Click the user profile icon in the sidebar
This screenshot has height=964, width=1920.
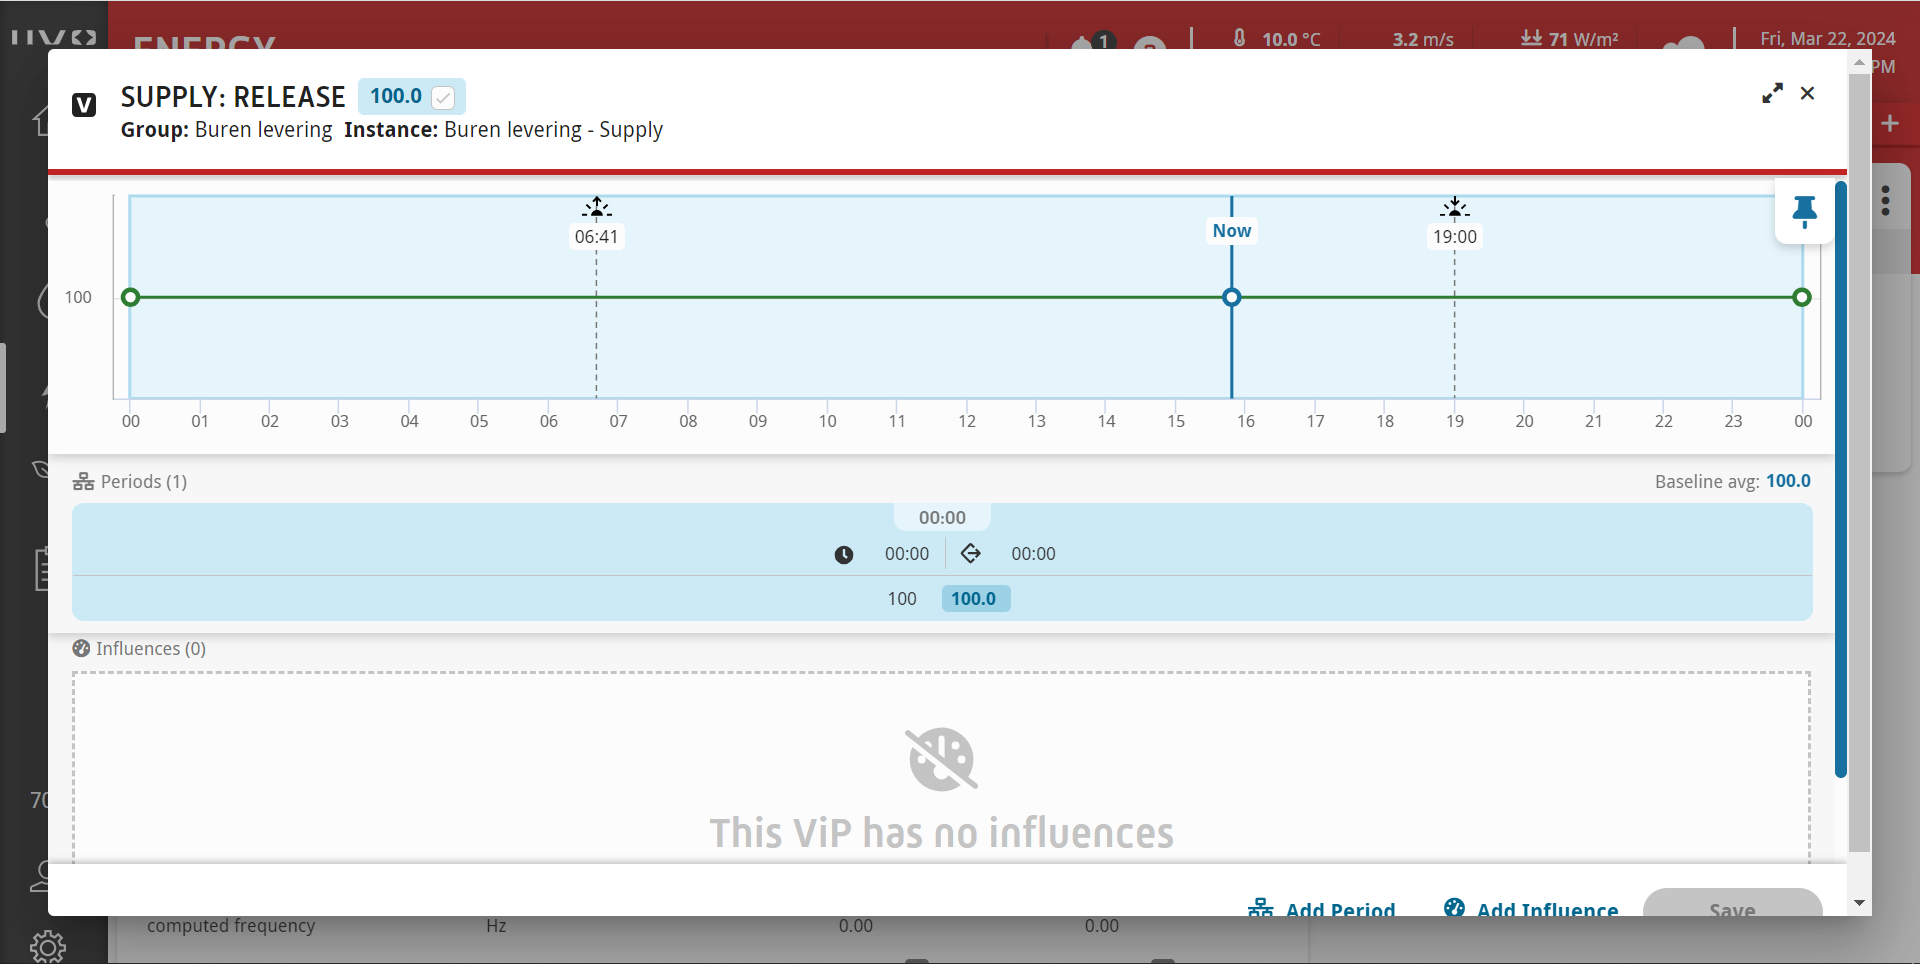click(42, 876)
